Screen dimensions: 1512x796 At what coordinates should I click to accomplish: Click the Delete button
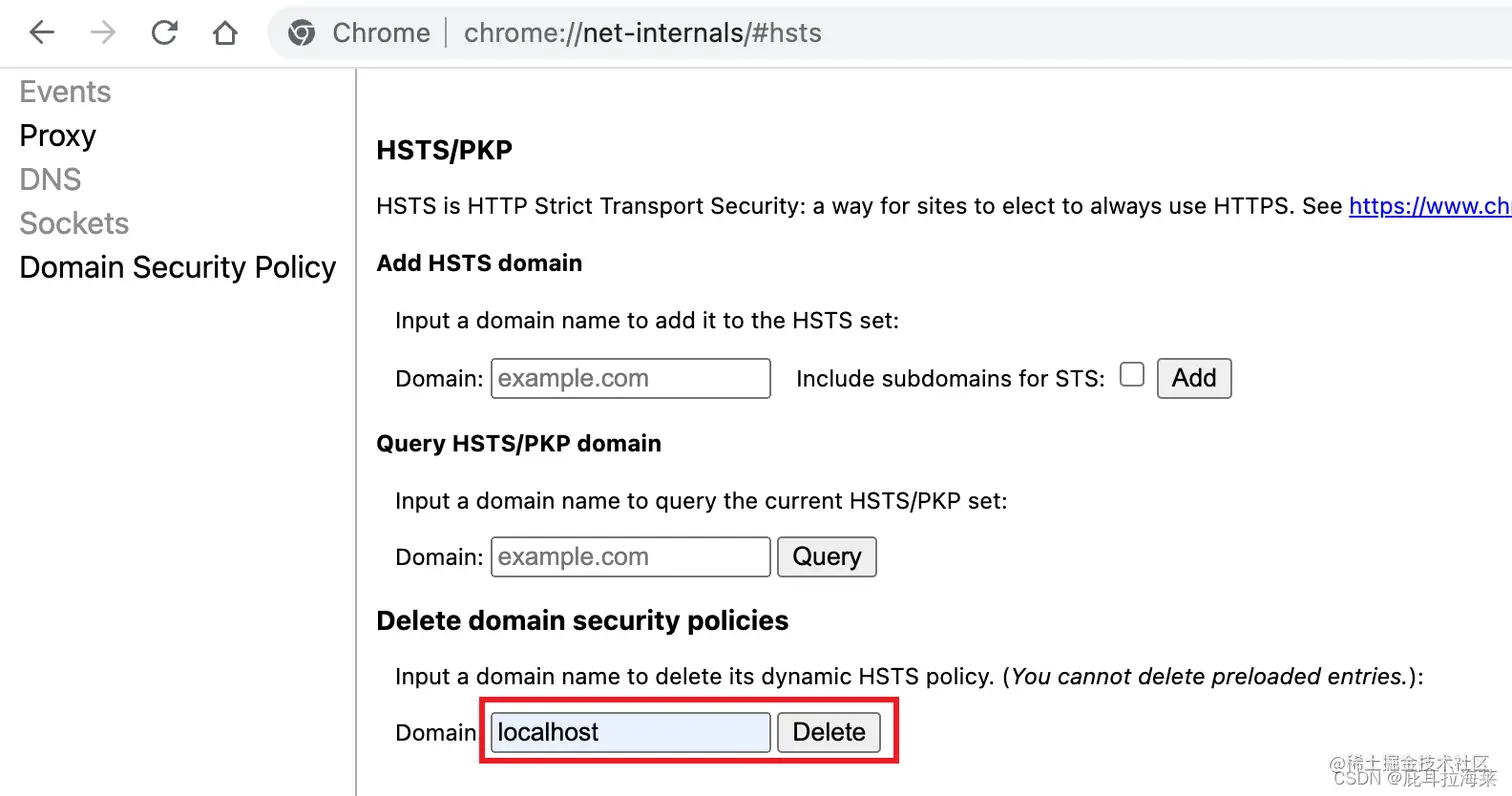(829, 732)
